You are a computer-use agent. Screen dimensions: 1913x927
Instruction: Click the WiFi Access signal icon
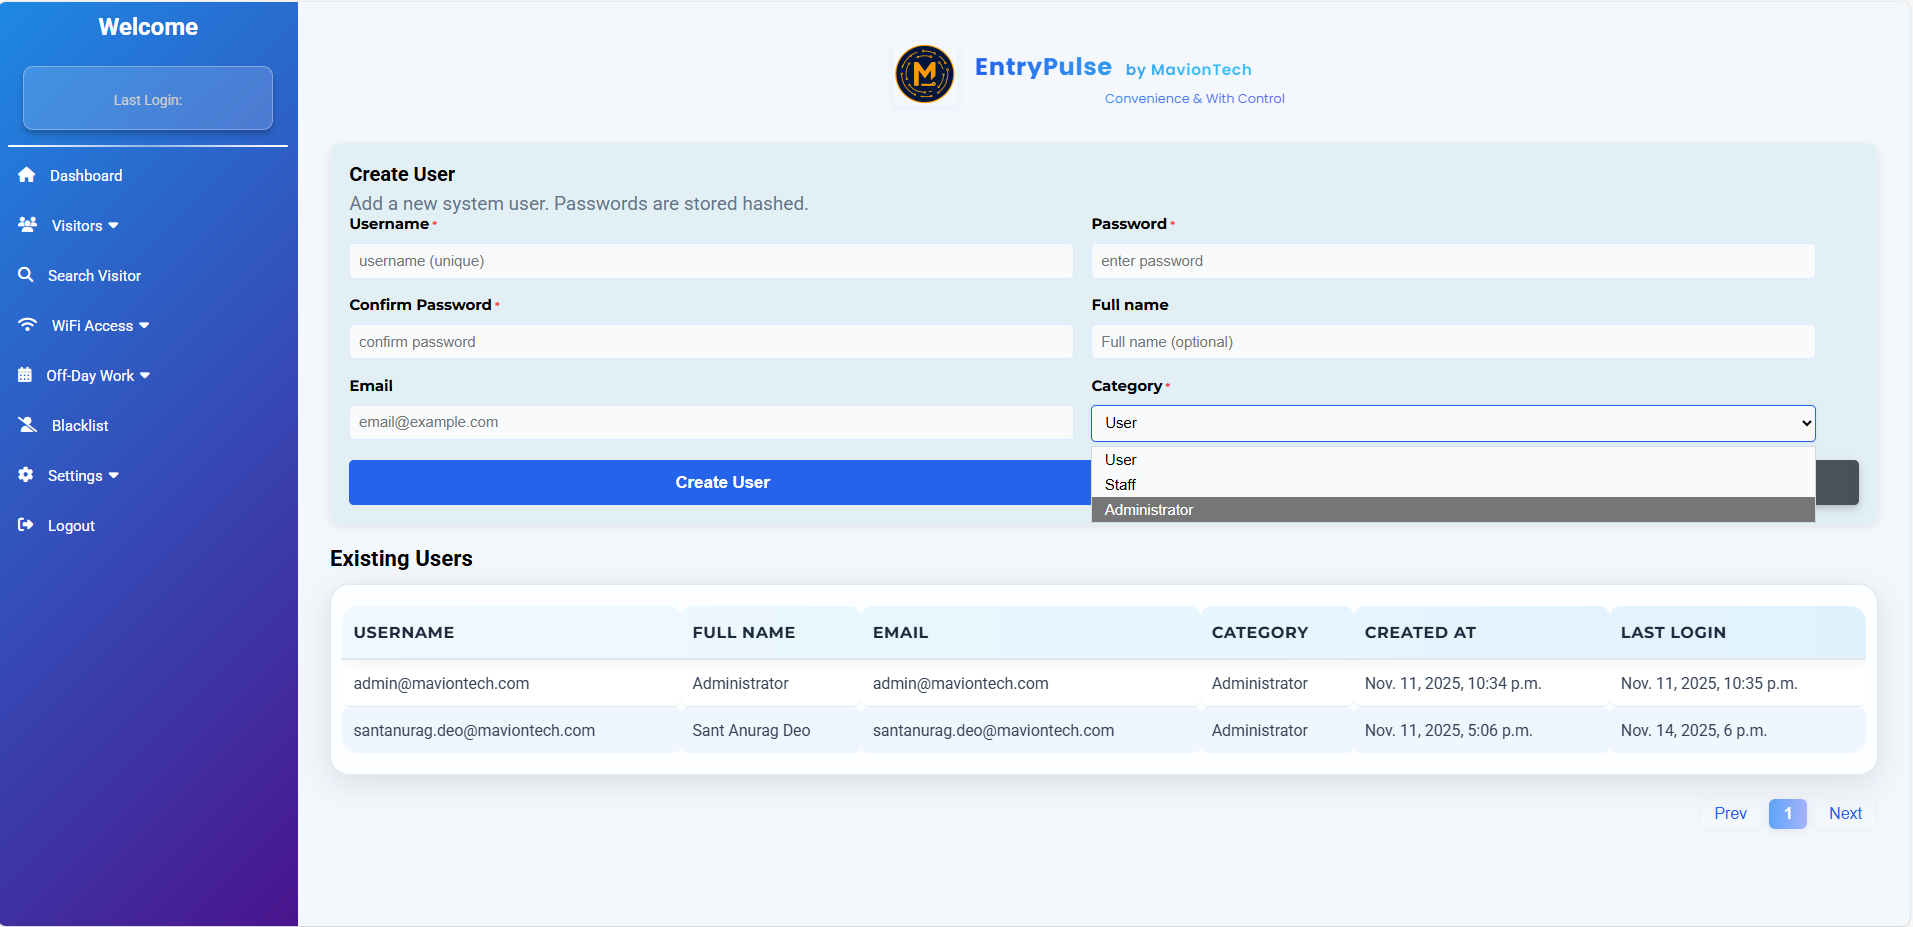28,325
